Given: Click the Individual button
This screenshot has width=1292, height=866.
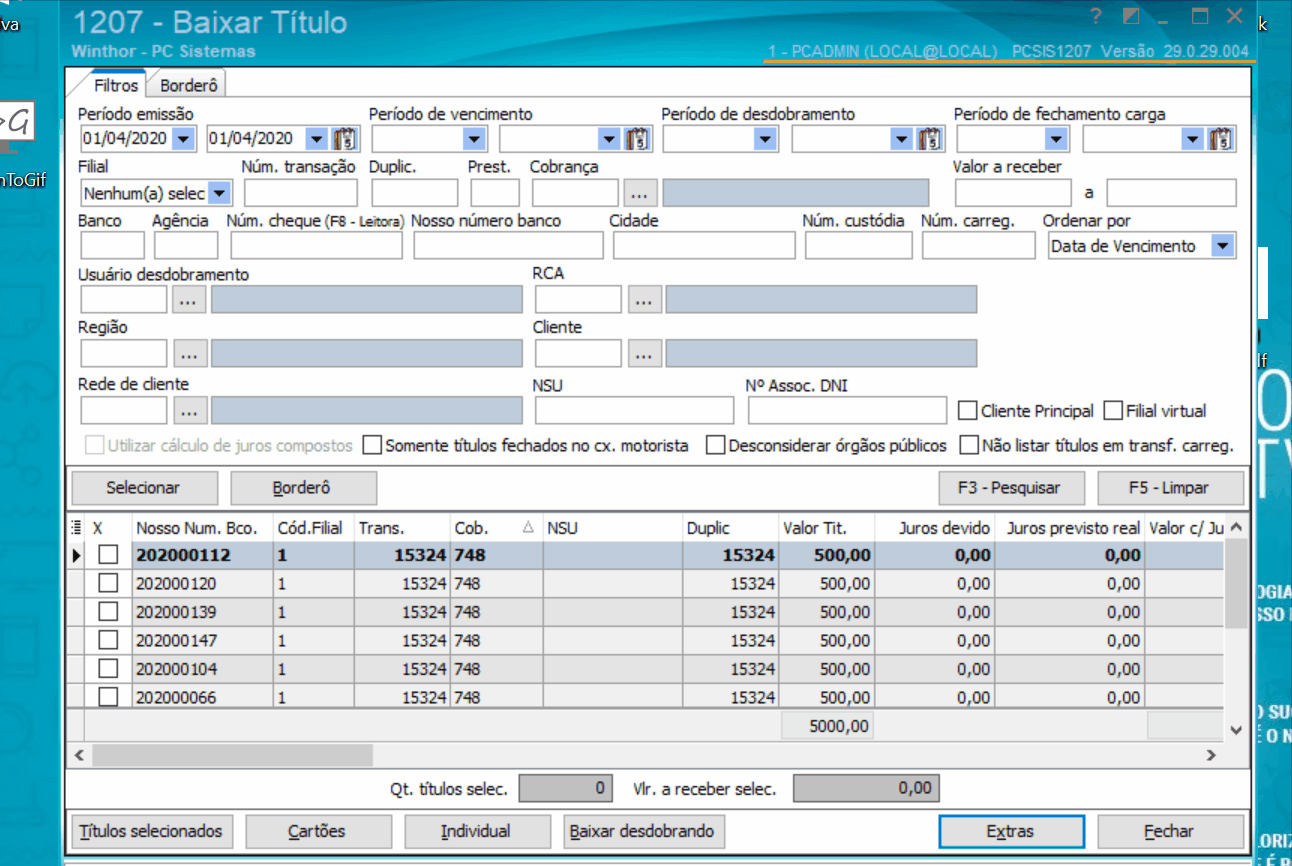Looking at the screenshot, I should point(476,831).
